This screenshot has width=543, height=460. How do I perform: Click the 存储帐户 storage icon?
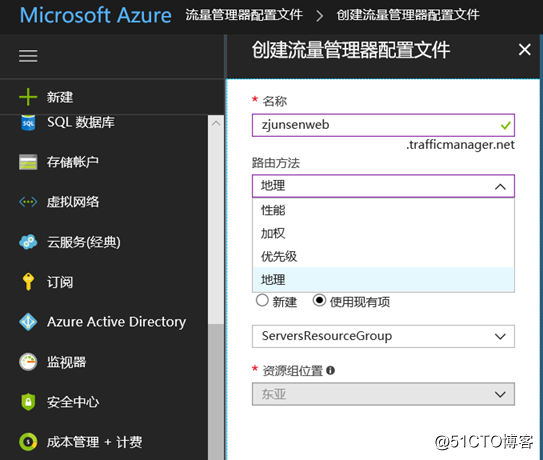[x=28, y=162]
